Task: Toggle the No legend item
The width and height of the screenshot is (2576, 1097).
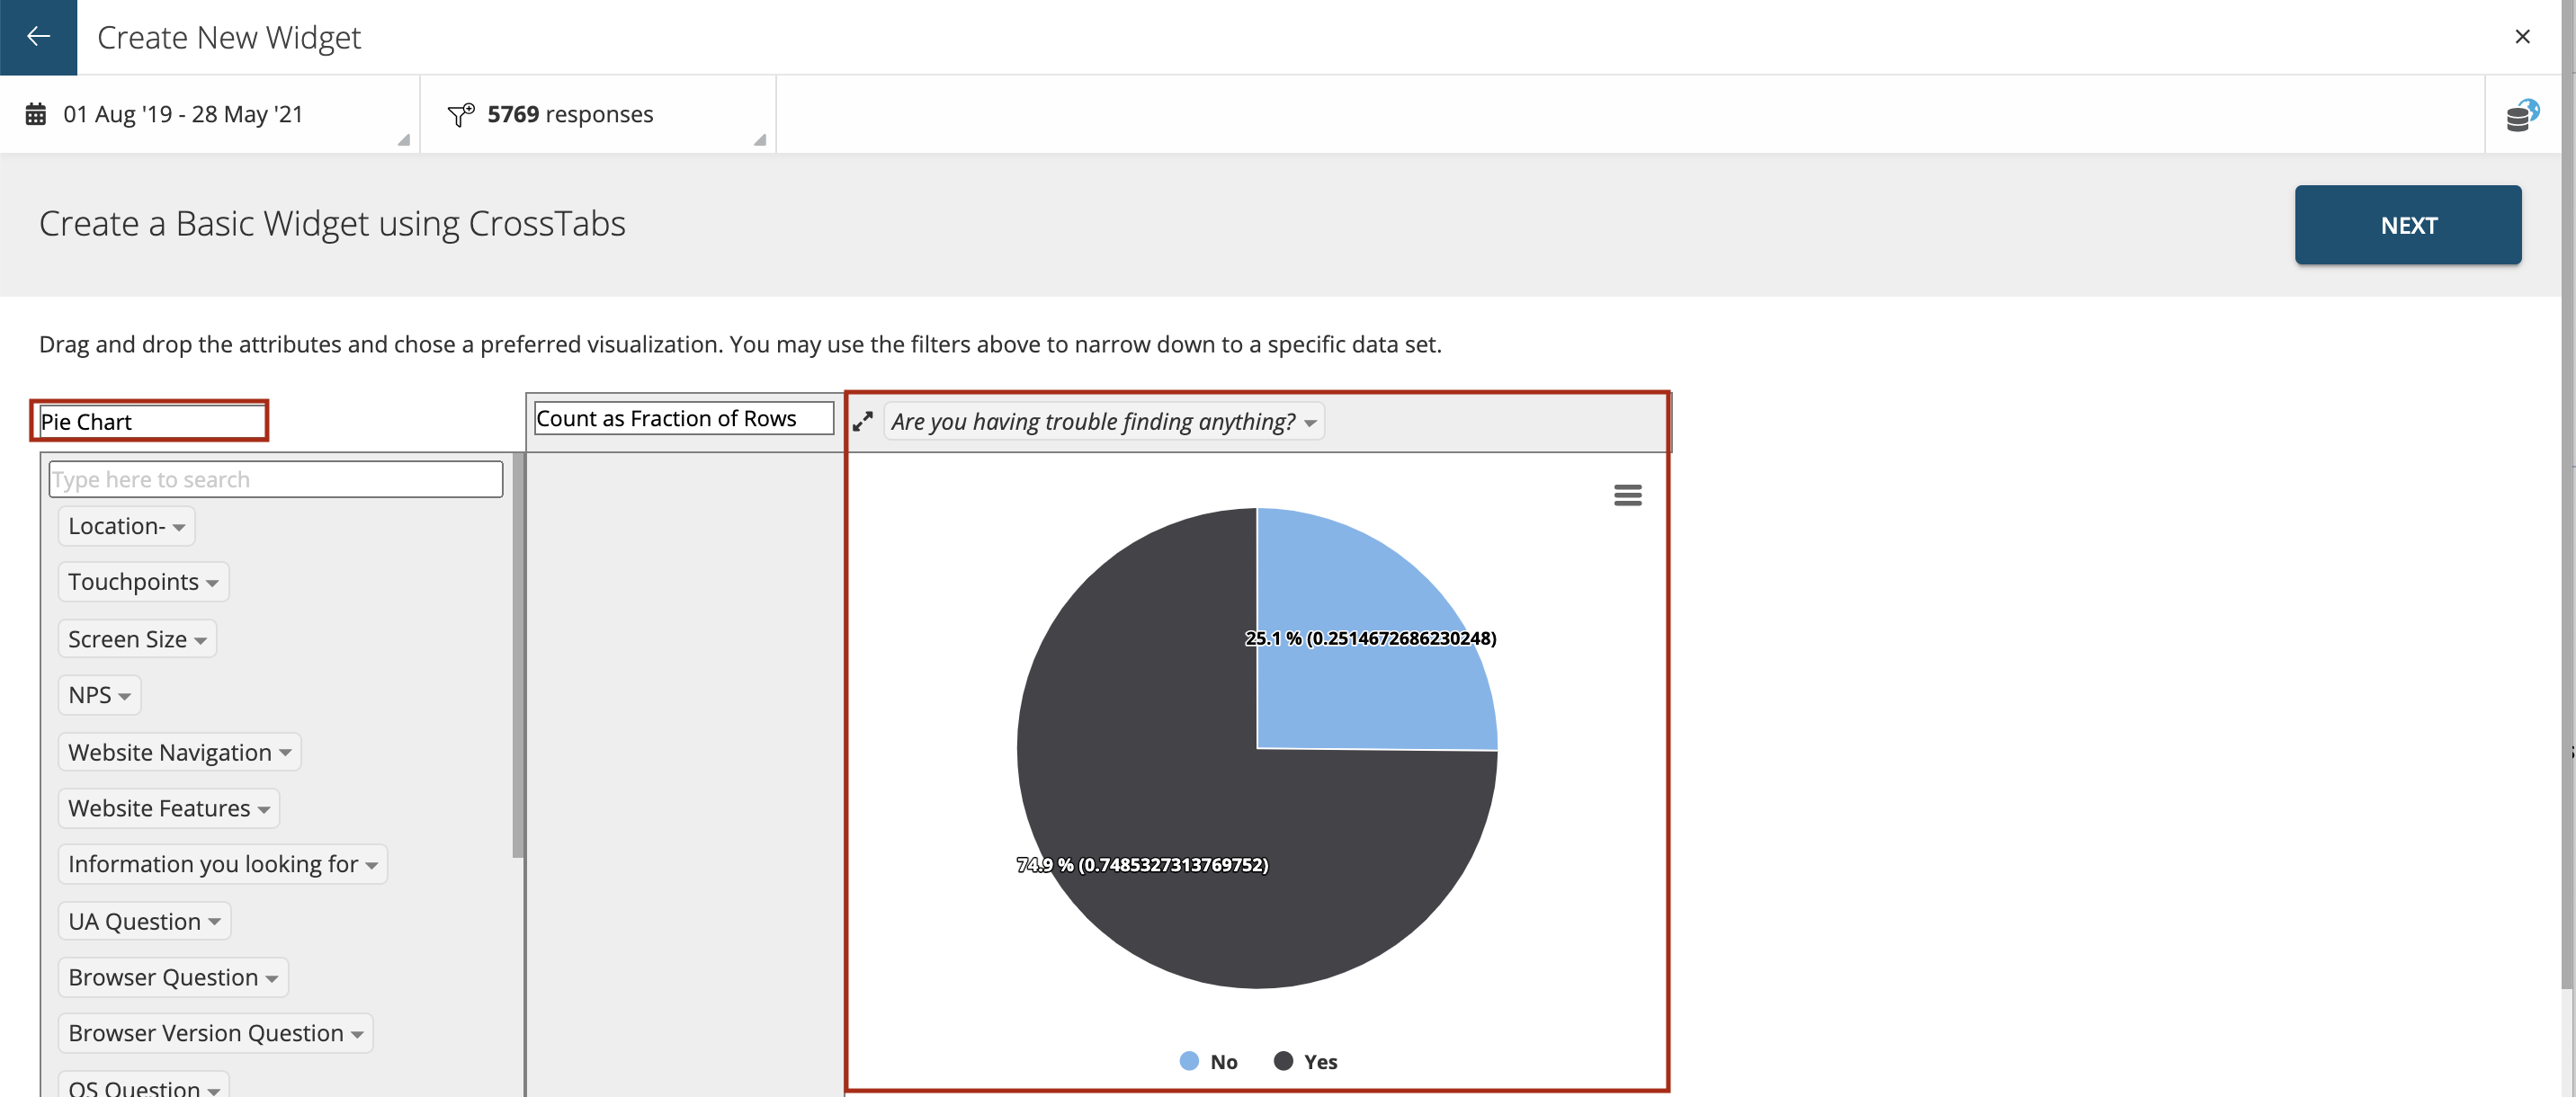Action: (1209, 1061)
